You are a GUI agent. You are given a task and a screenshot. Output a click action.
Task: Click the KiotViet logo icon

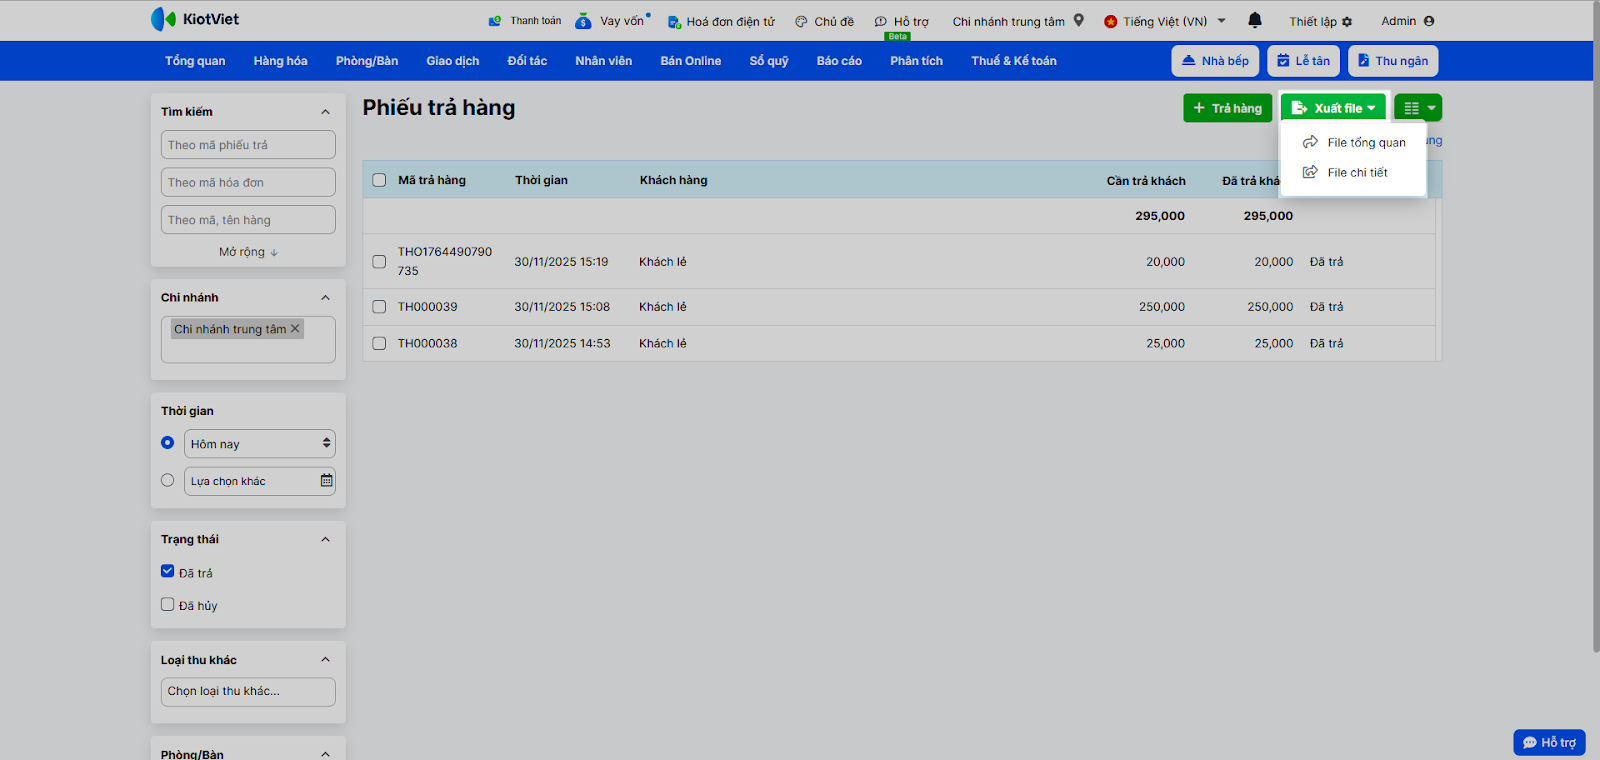pos(163,19)
